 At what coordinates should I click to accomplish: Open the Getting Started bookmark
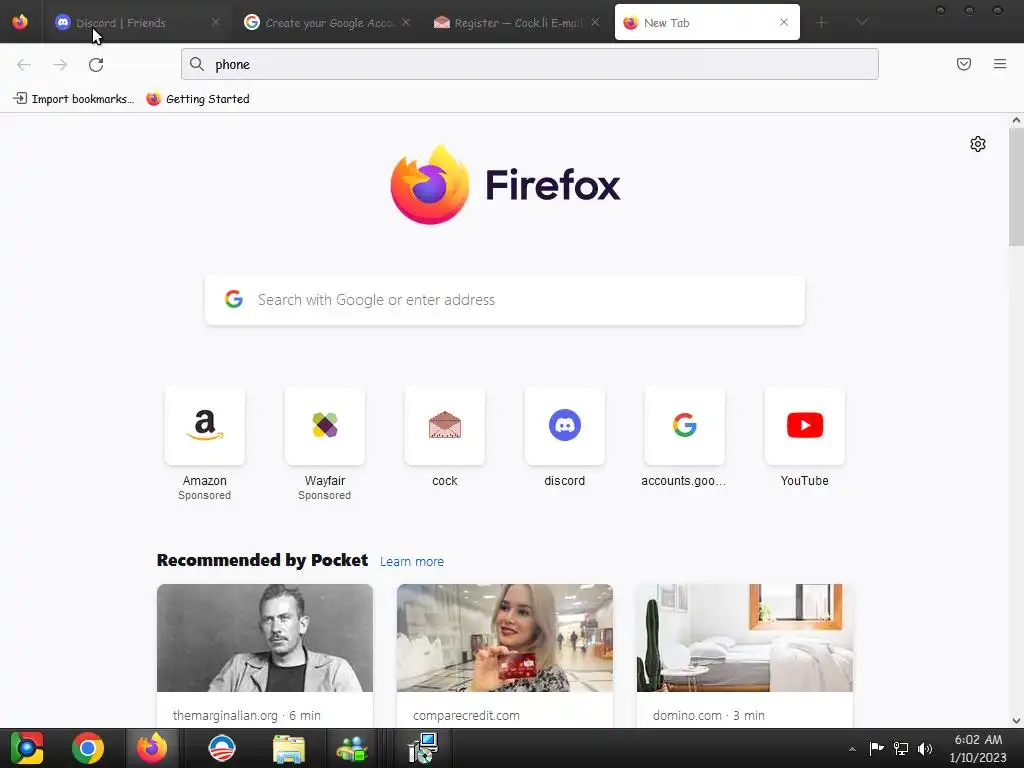[x=198, y=99]
